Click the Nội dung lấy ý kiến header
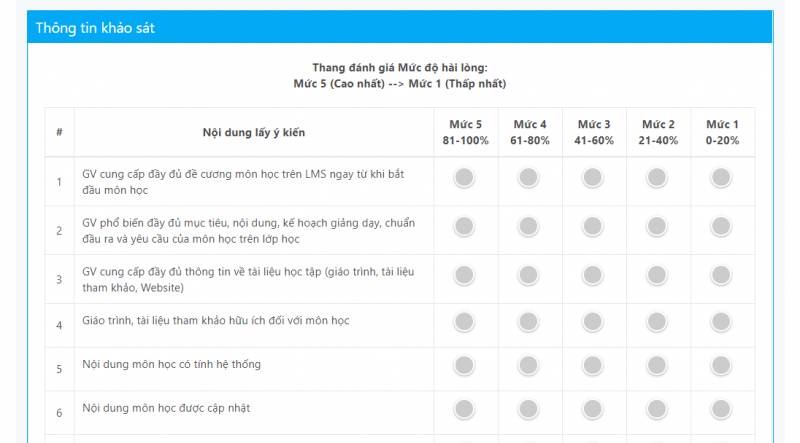 tap(253, 132)
